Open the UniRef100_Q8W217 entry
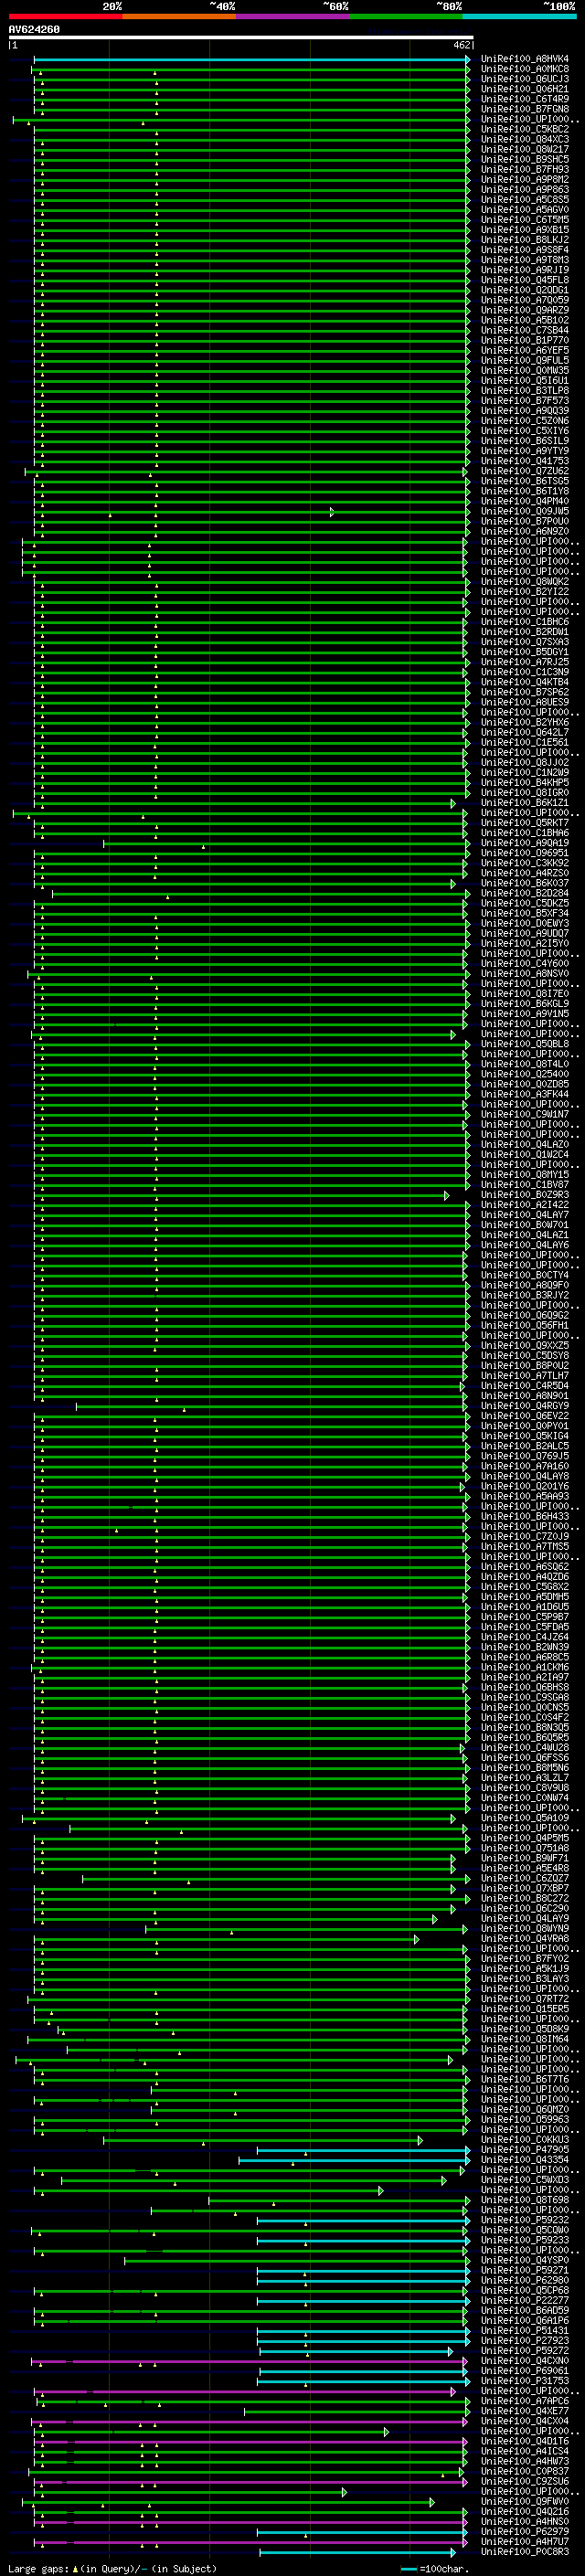This screenshot has height=2576, width=585. pyautogui.click(x=525, y=149)
